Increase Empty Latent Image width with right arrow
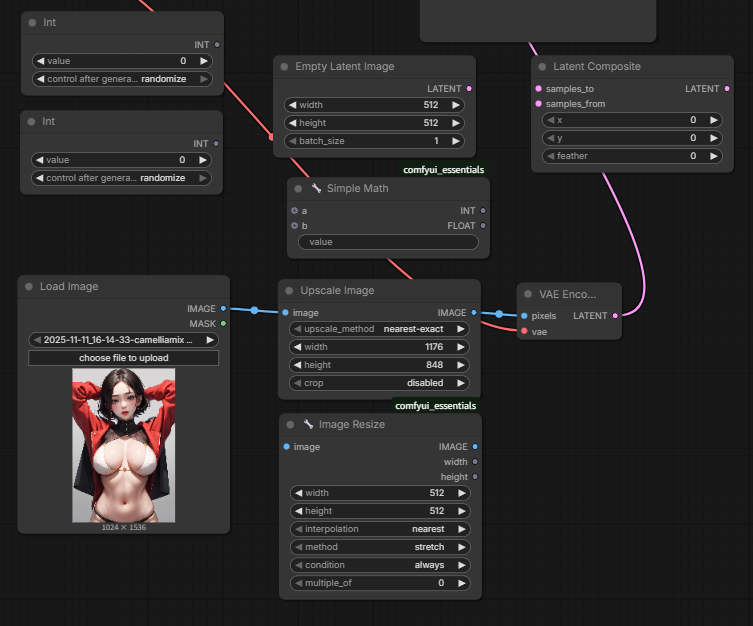The width and height of the screenshot is (753, 626). pos(456,105)
